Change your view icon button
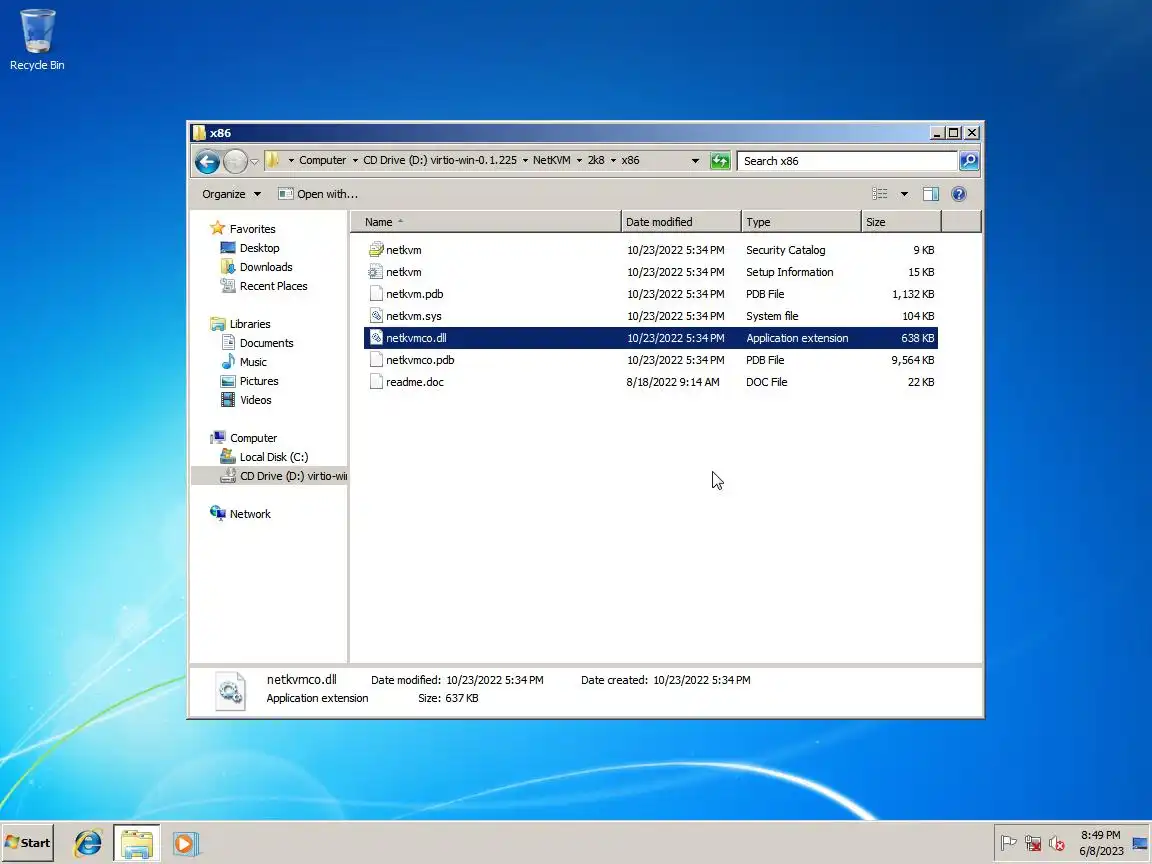The width and height of the screenshot is (1152, 864). click(879, 194)
